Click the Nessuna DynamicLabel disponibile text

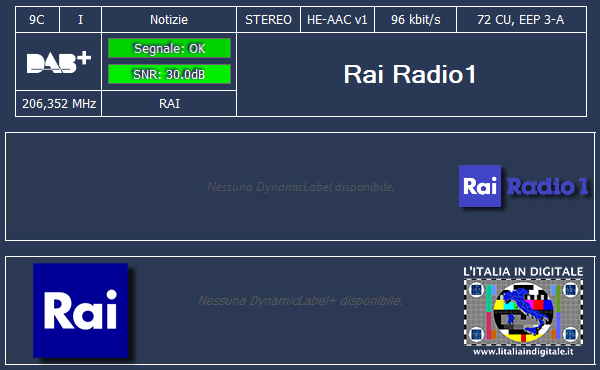point(300,187)
